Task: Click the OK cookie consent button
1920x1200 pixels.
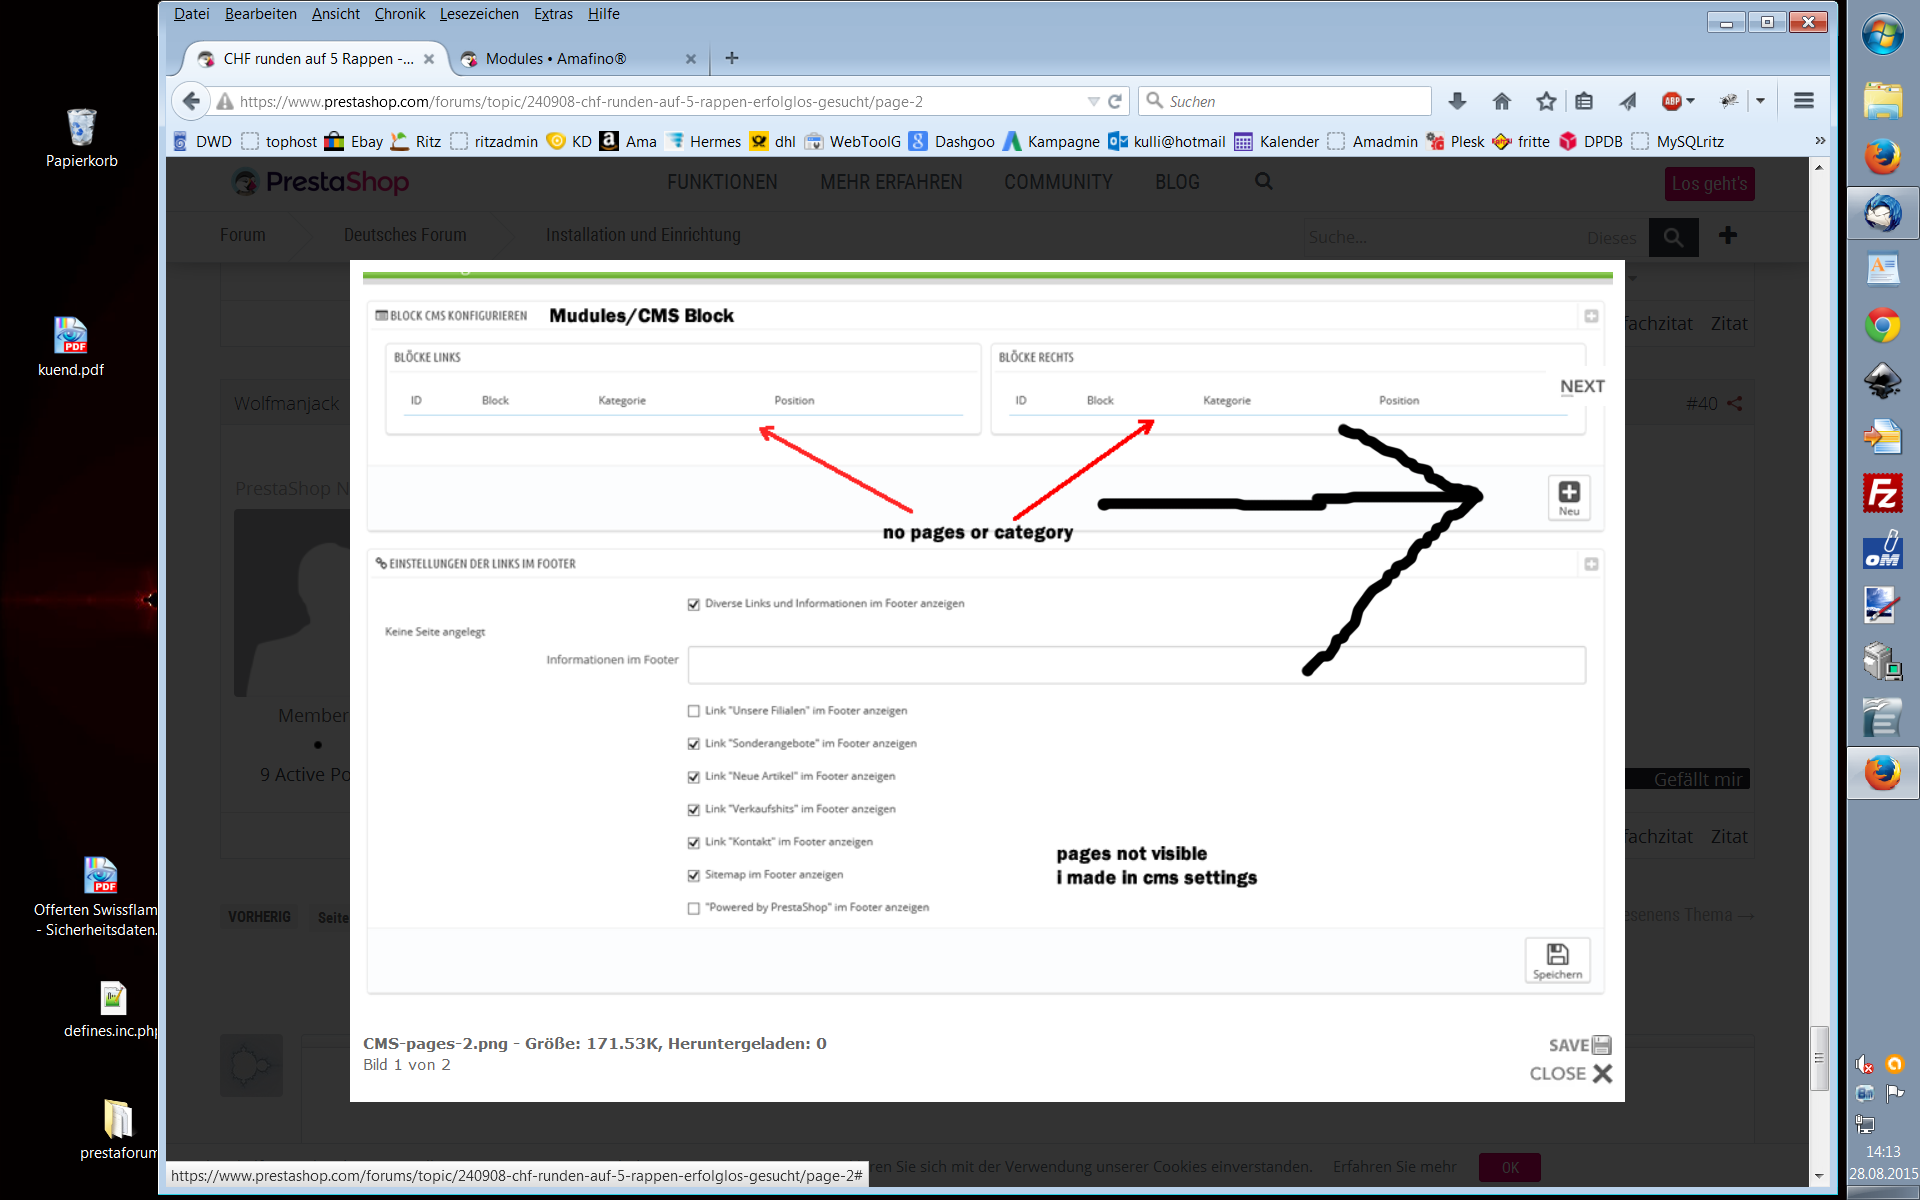Action: [x=1510, y=1167]
